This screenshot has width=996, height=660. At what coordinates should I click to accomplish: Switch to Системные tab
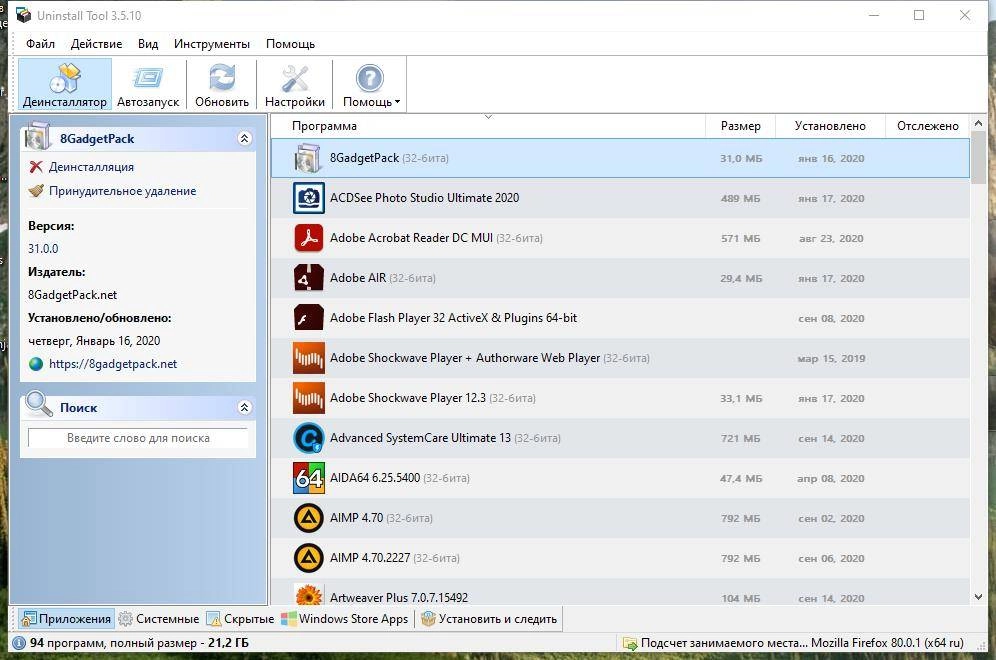click(x=159, y=619)
